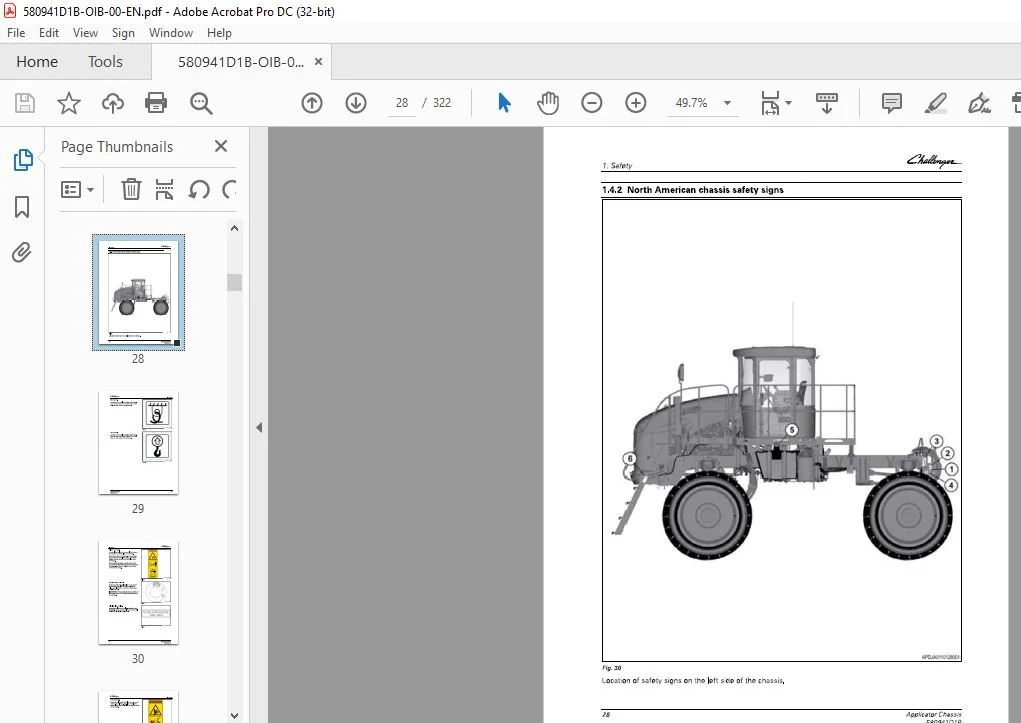Rotate page clockwise icon

tap(229, 190)
